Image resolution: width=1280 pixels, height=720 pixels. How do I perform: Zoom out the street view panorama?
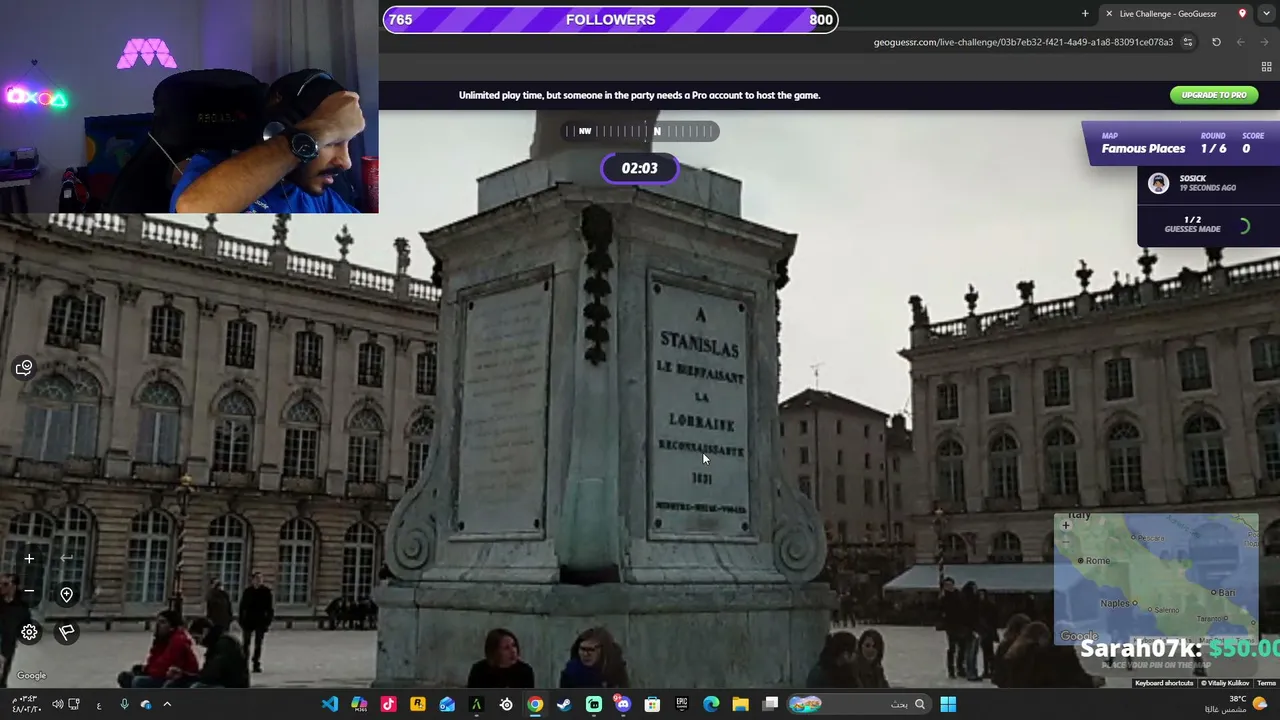point(29,591)
